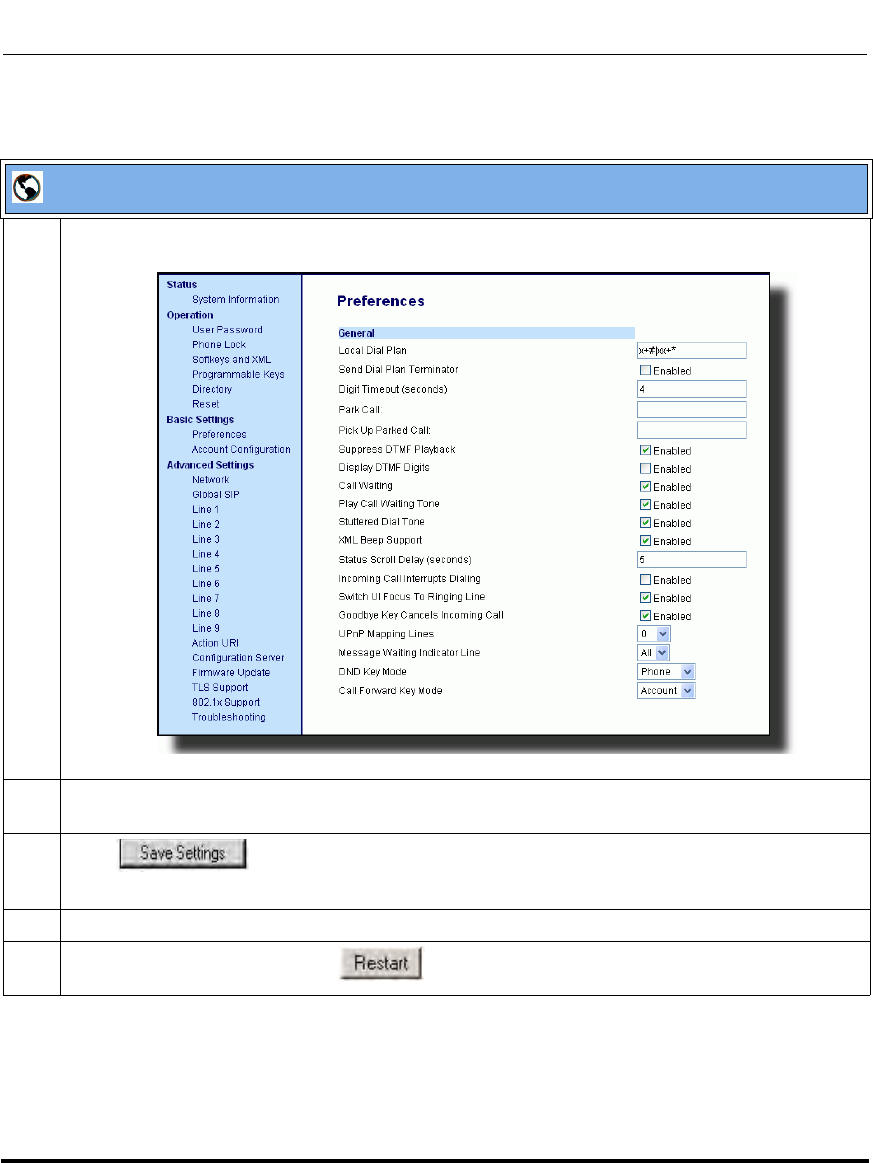Open Network settings
The width and height of the screenshot is (873, 1163).
[211, 480]
